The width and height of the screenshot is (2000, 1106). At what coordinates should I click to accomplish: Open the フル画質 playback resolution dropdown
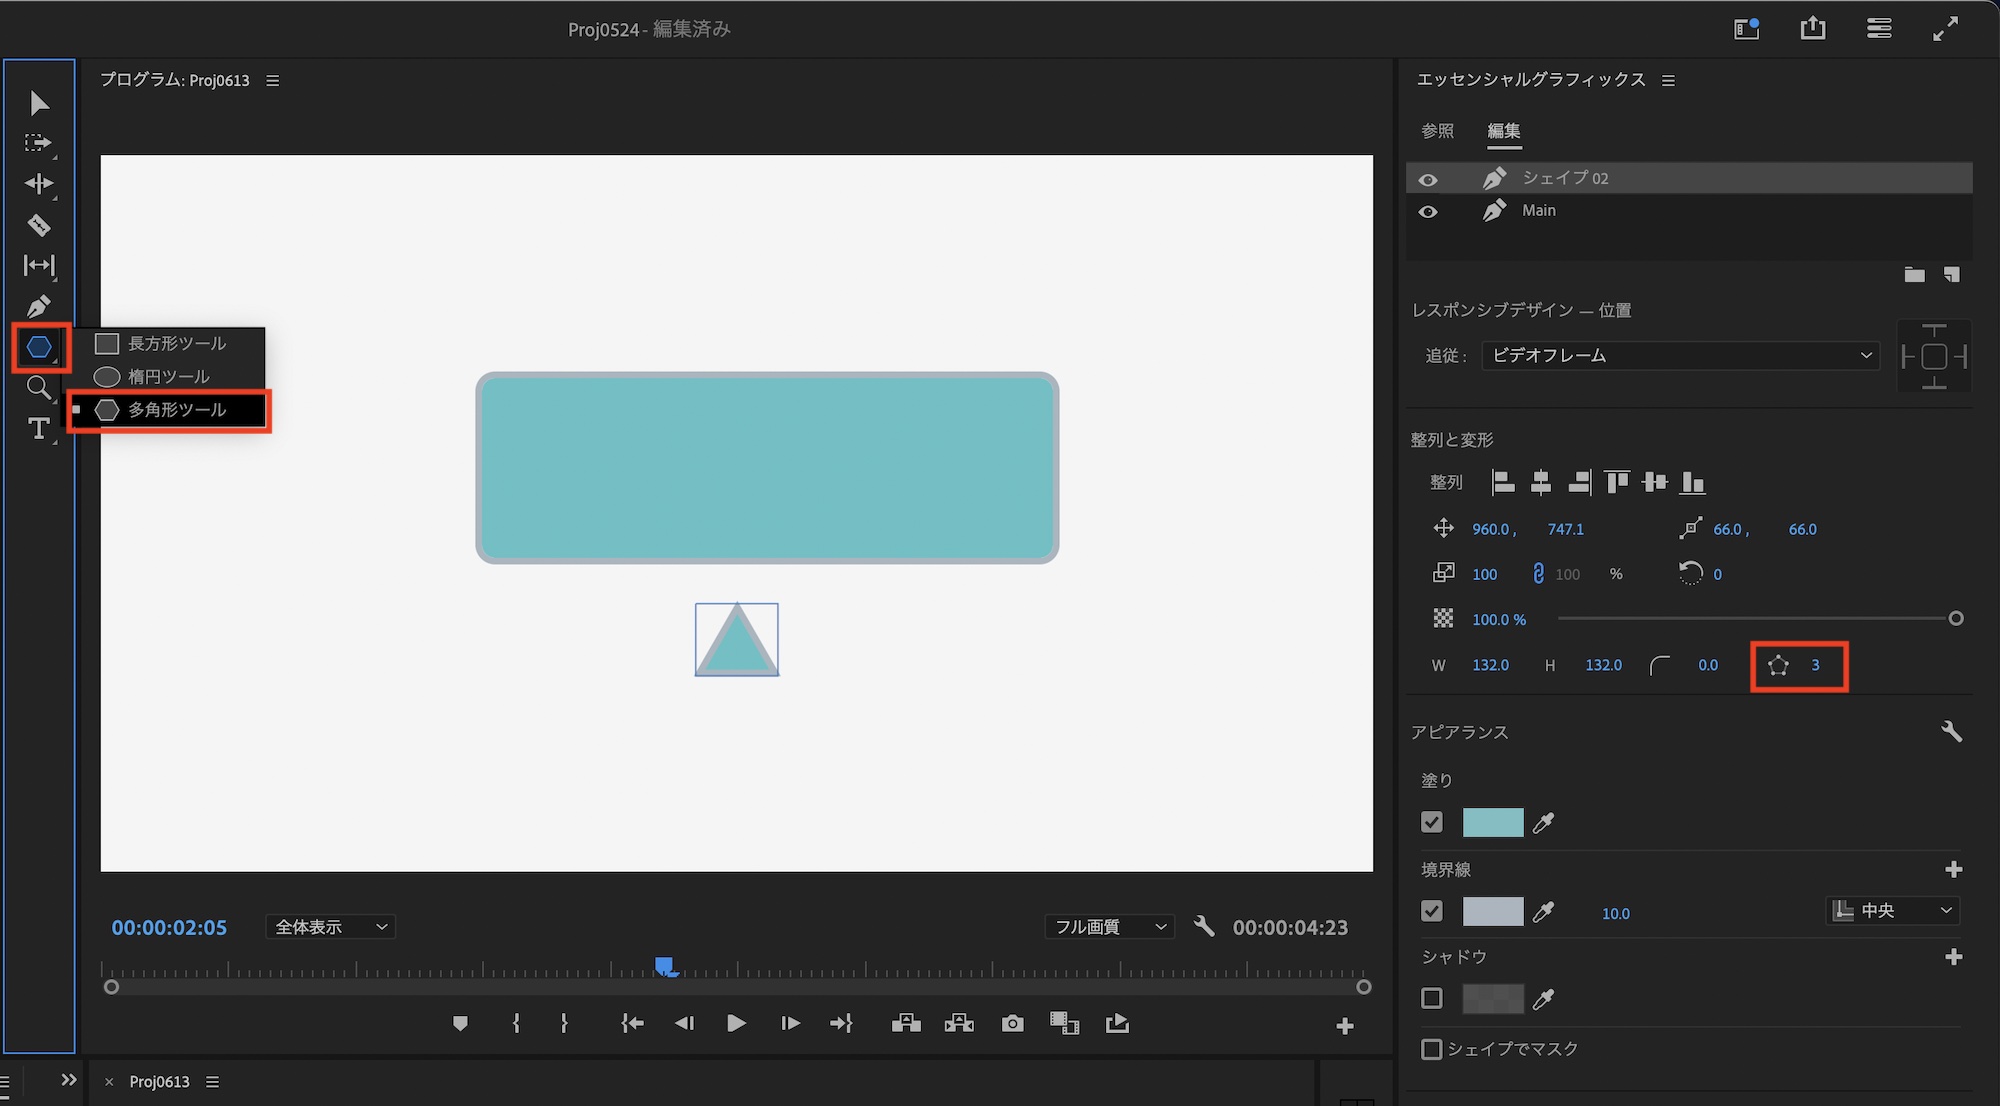pyautogui.click(x=1109, y=927)
